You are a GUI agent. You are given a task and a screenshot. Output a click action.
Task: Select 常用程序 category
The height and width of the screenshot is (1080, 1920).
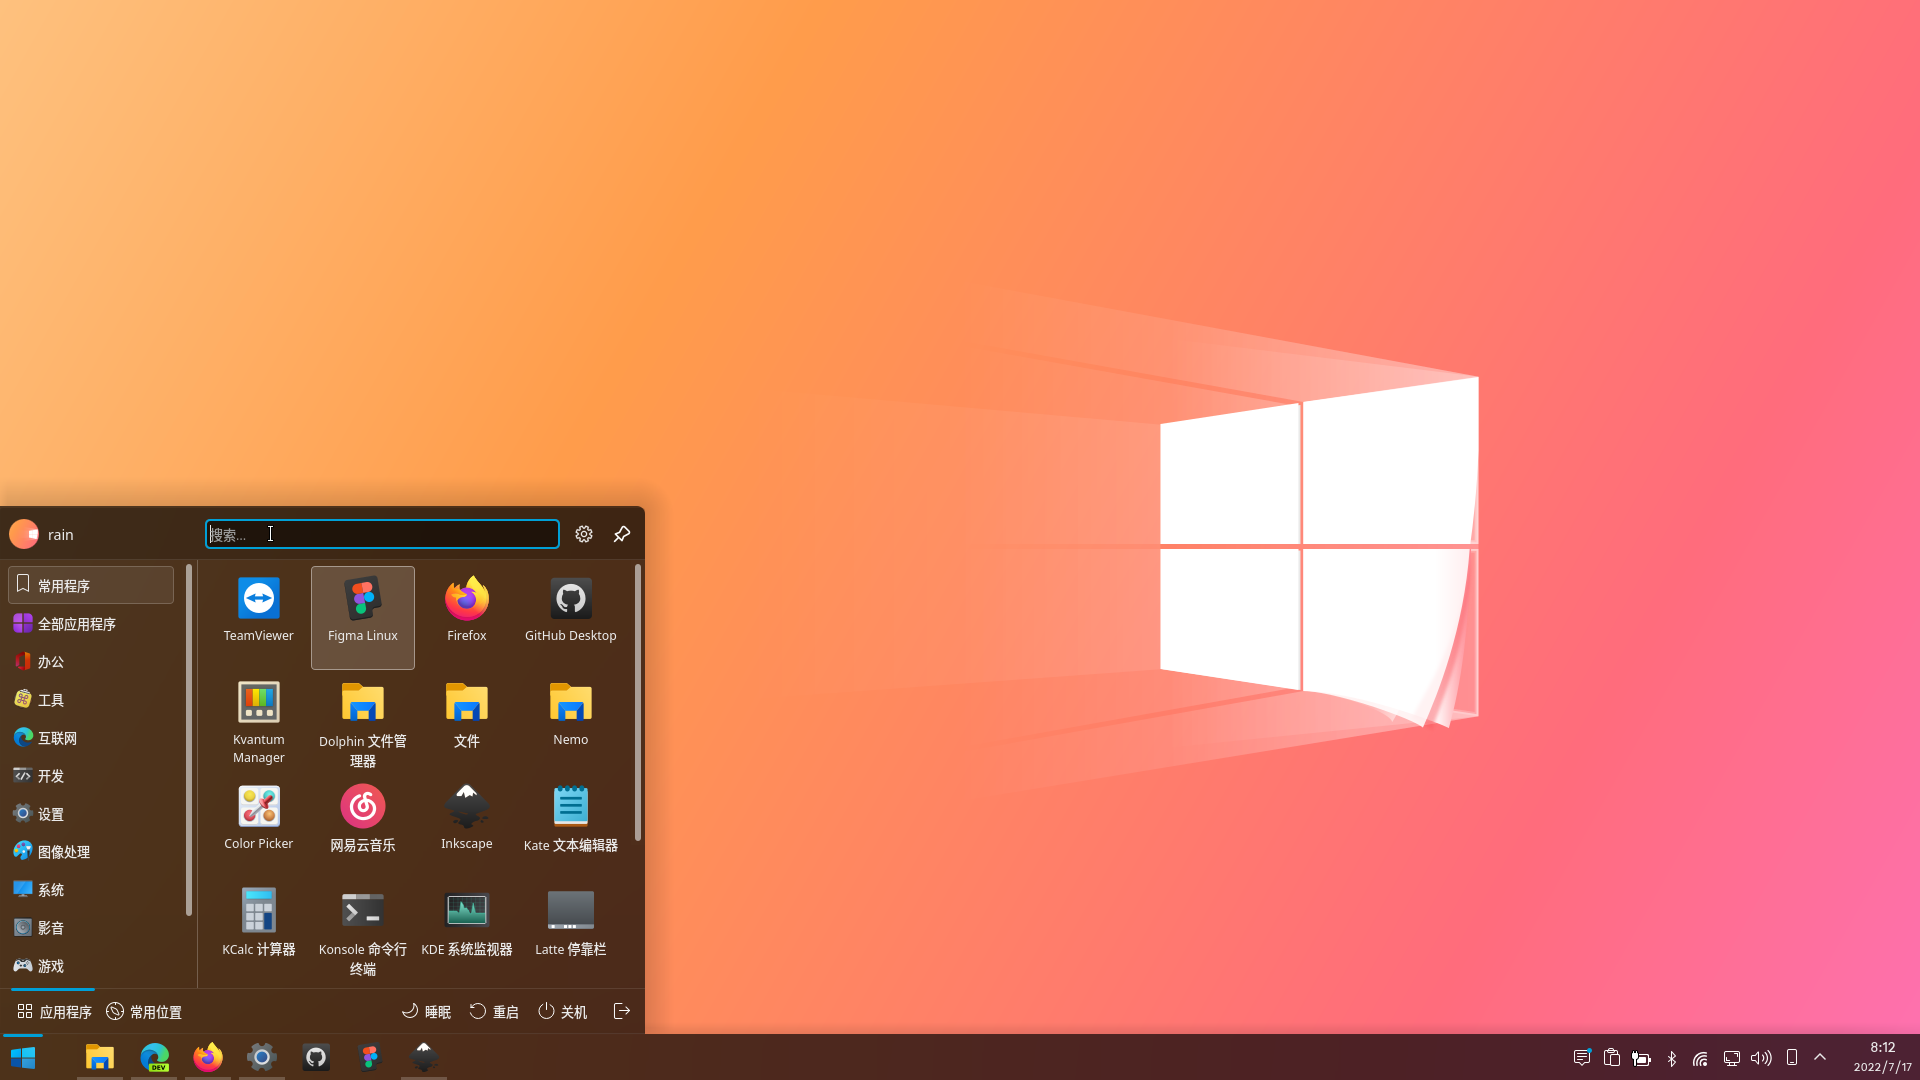pyautogui.click(x=91, y=585)
